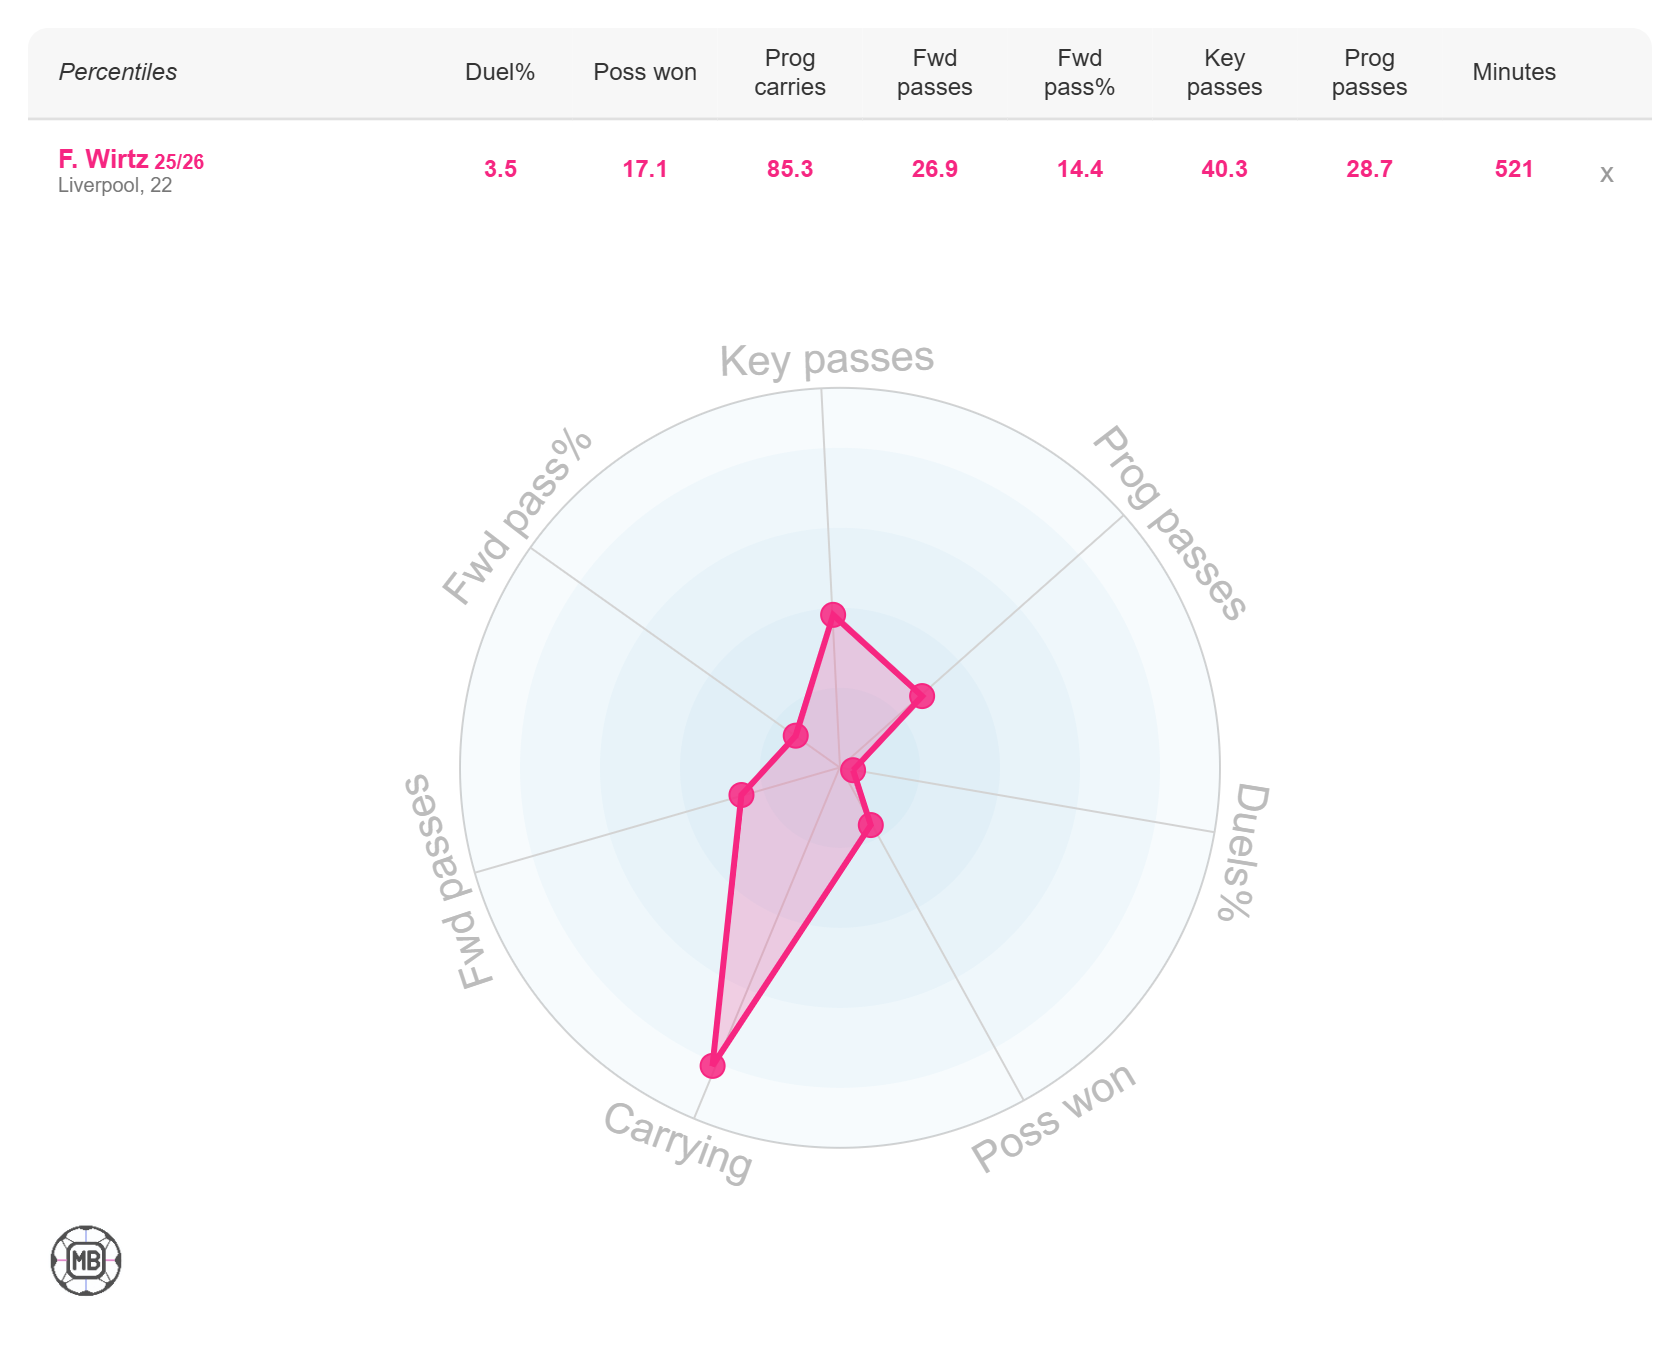Sort by Poss won column header
This screenshot has width=1680, height=1372.
point(645,72)
